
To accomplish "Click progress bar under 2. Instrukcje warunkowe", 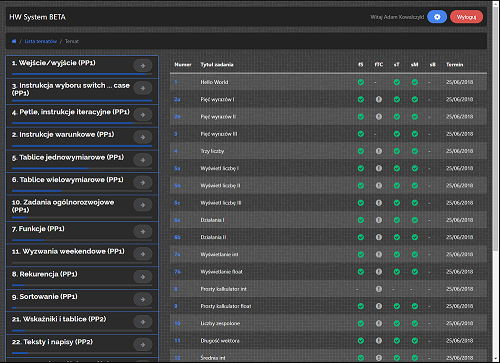I will pos(82,146).
